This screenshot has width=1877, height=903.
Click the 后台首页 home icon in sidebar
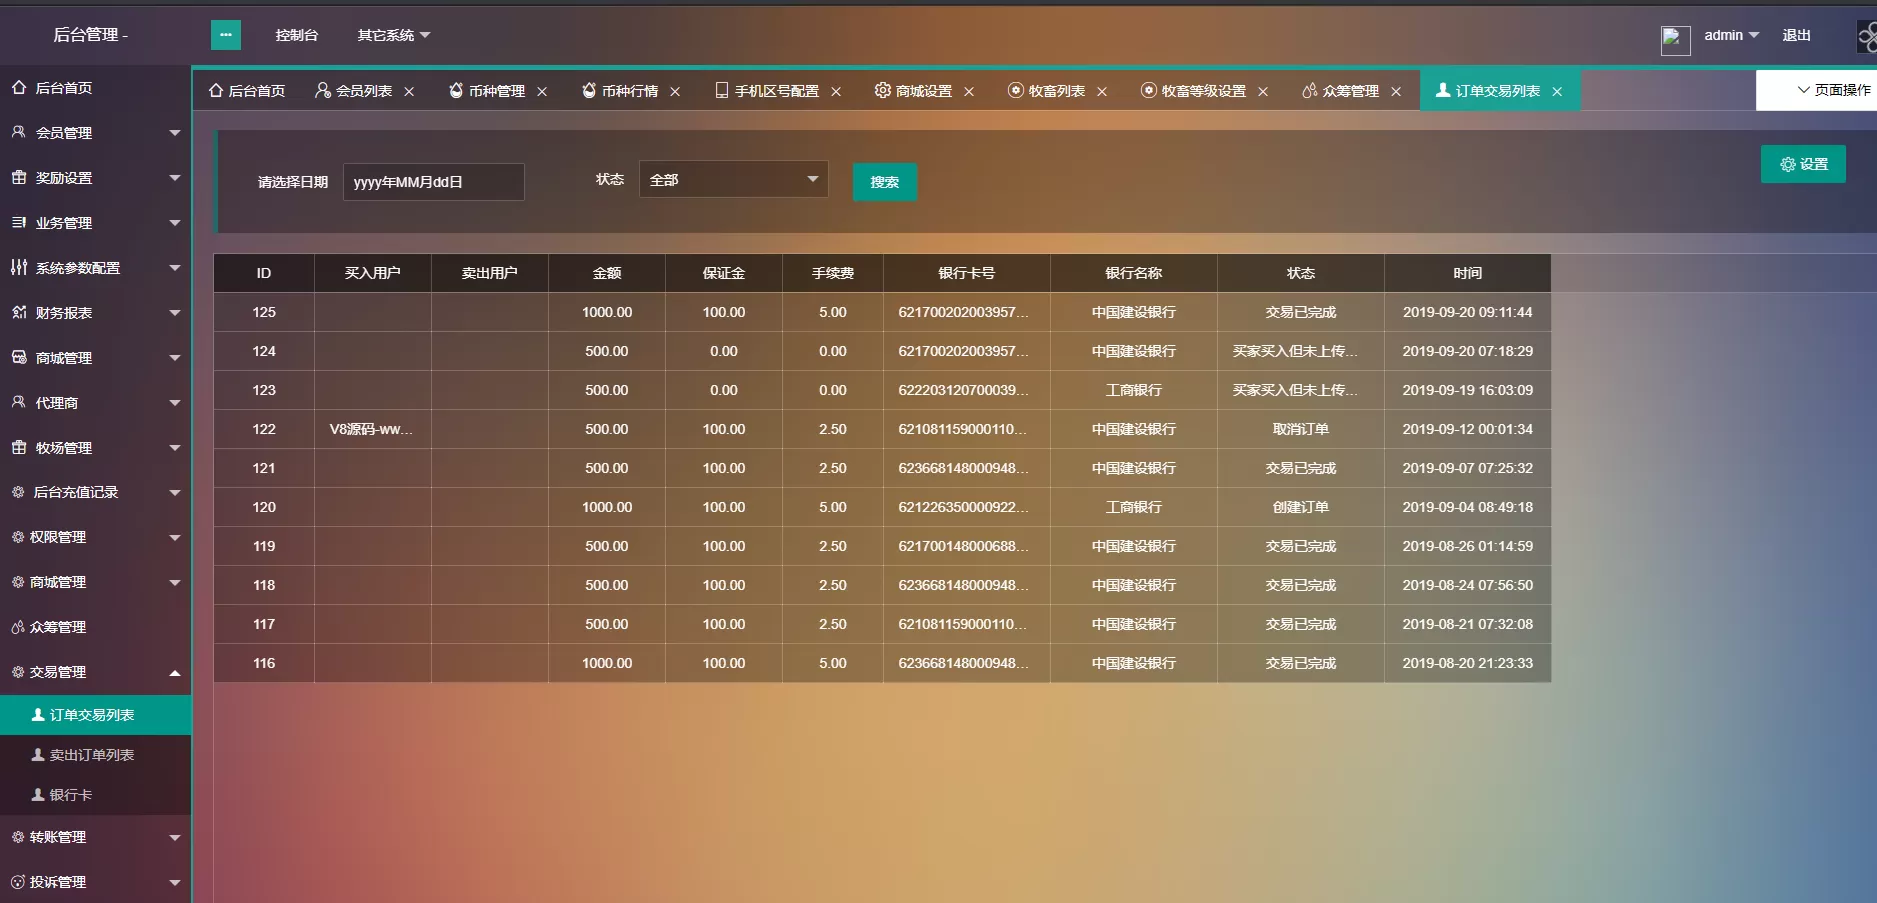click(x=19, y=88)
